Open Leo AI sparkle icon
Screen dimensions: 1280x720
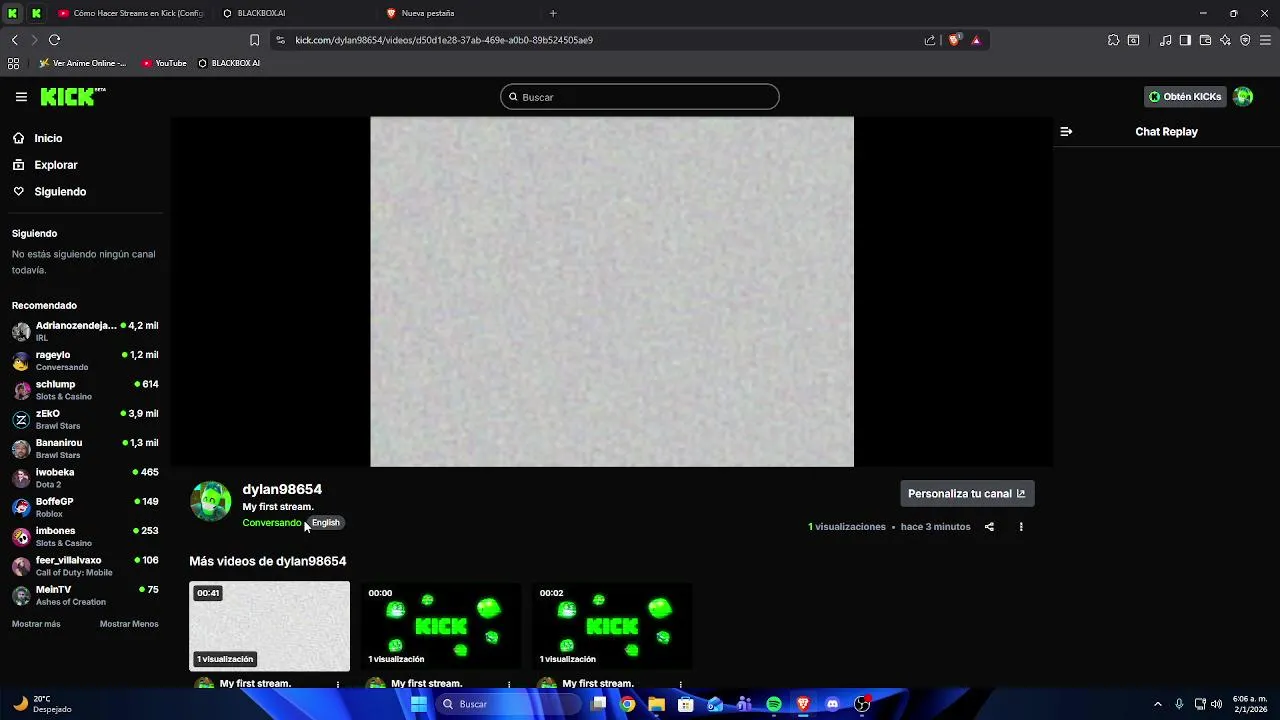coord(1225,40)
